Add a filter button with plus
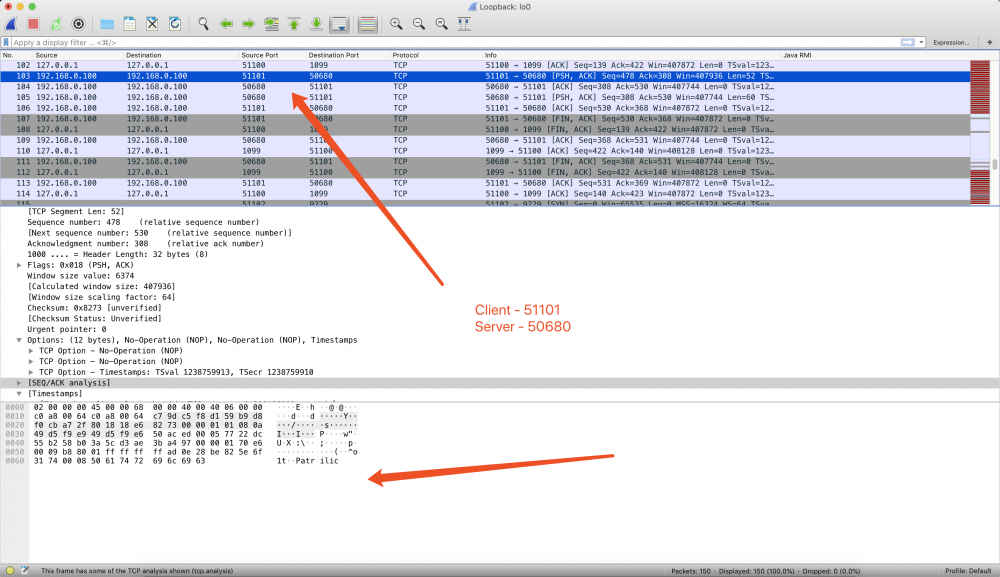 tap(990, 43)
